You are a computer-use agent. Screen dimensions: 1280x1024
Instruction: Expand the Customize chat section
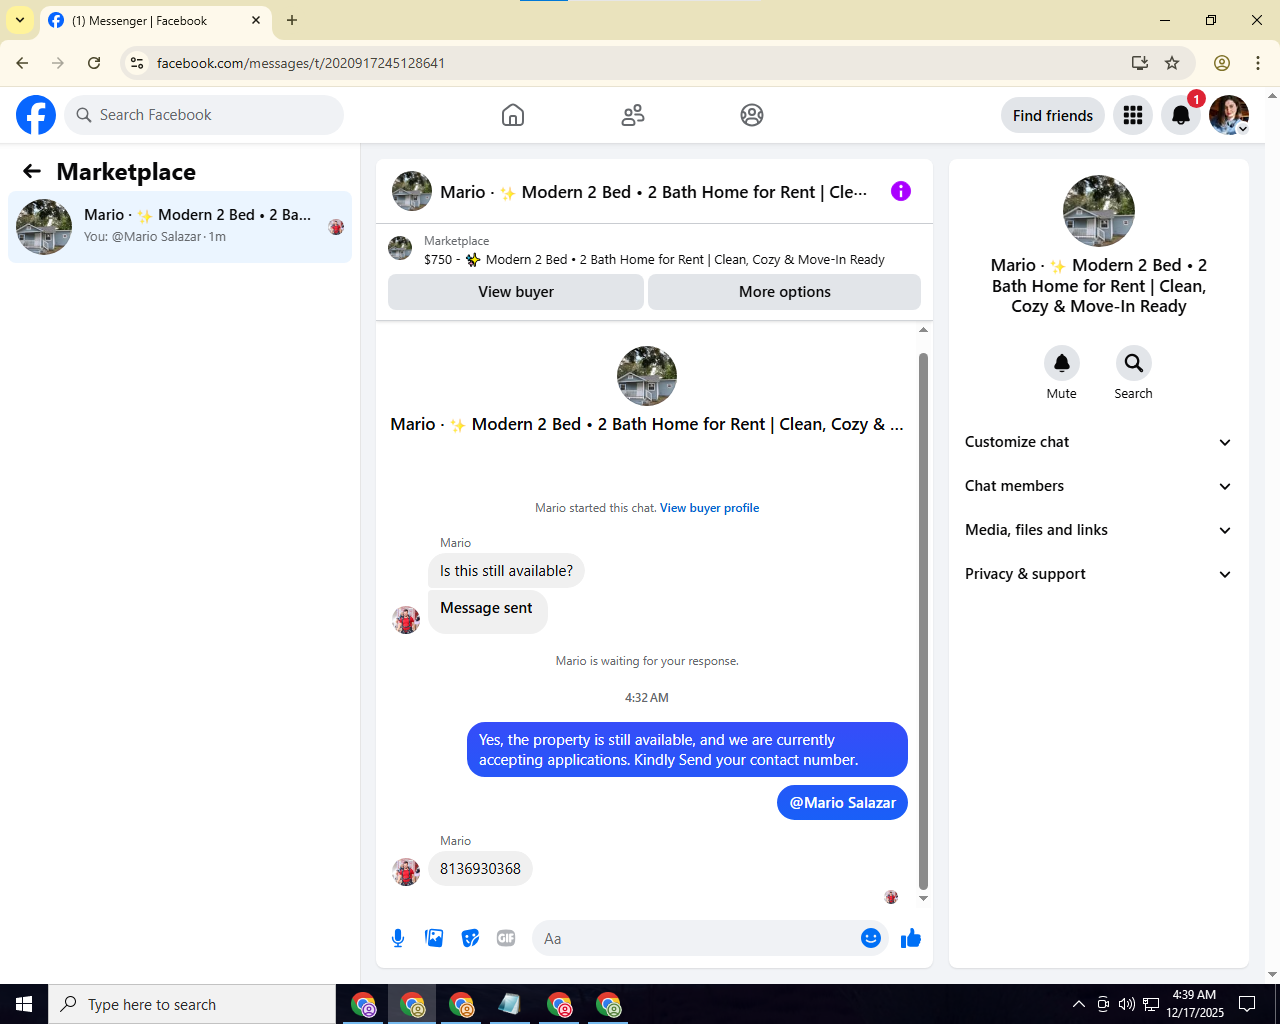pyautogui.click(x=1098, y=442)
